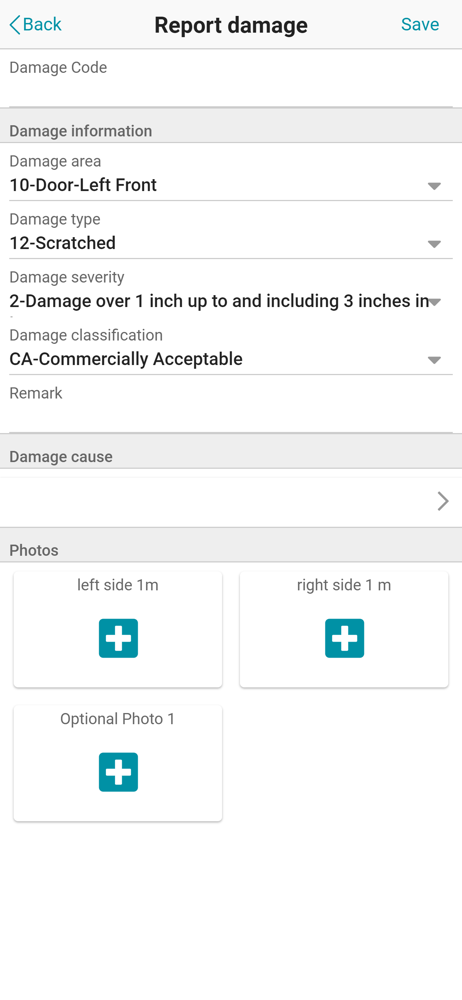Select CA-Commercially Acceptable classification value
The image size is (462, 1000).
(x=126, y=360)
